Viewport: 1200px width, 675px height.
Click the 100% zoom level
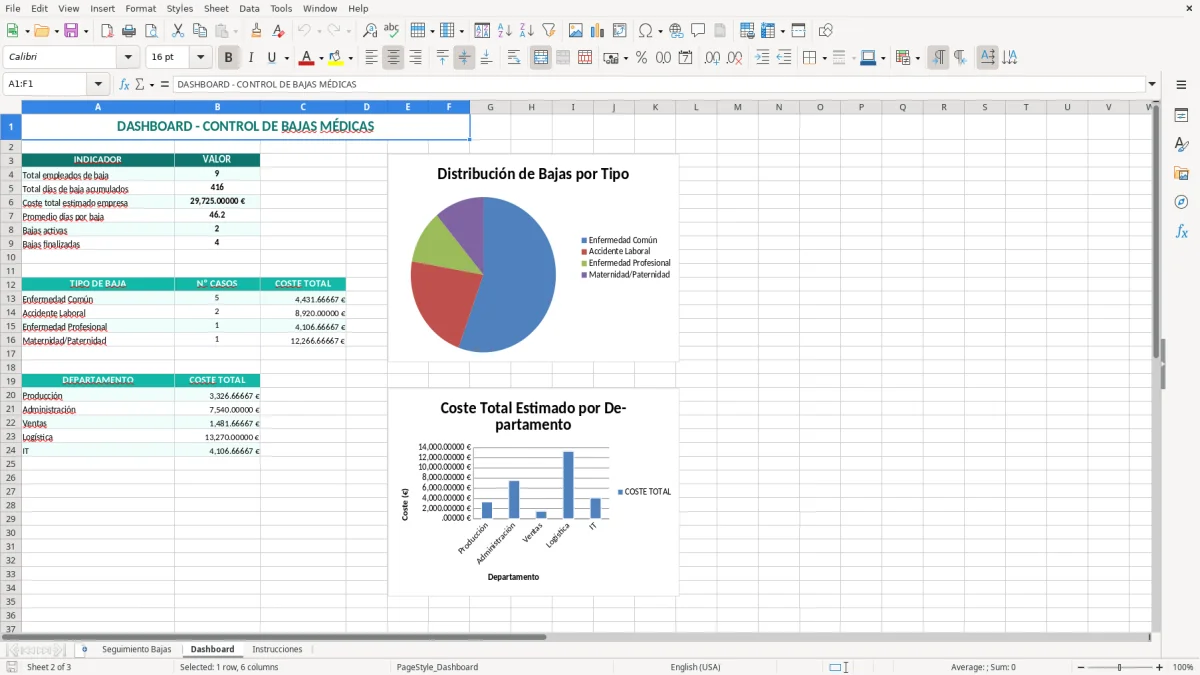pyautogui.click(x=1183, y=667)
